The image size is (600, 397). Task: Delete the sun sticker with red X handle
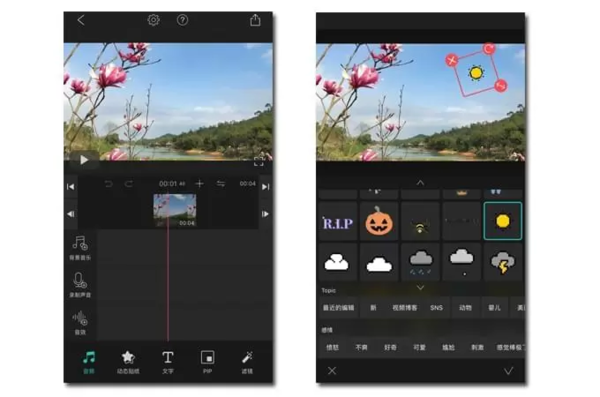tap(452, 60)
